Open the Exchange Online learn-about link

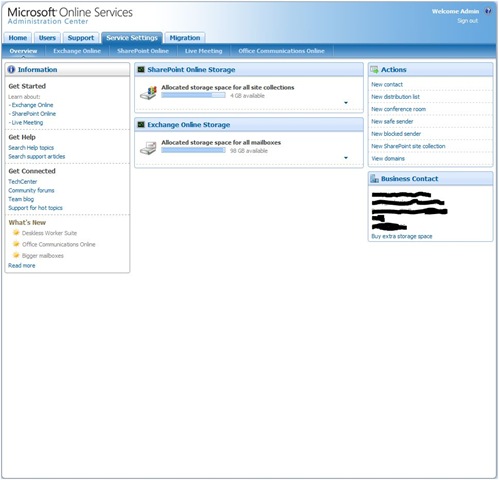pos(32,105)
